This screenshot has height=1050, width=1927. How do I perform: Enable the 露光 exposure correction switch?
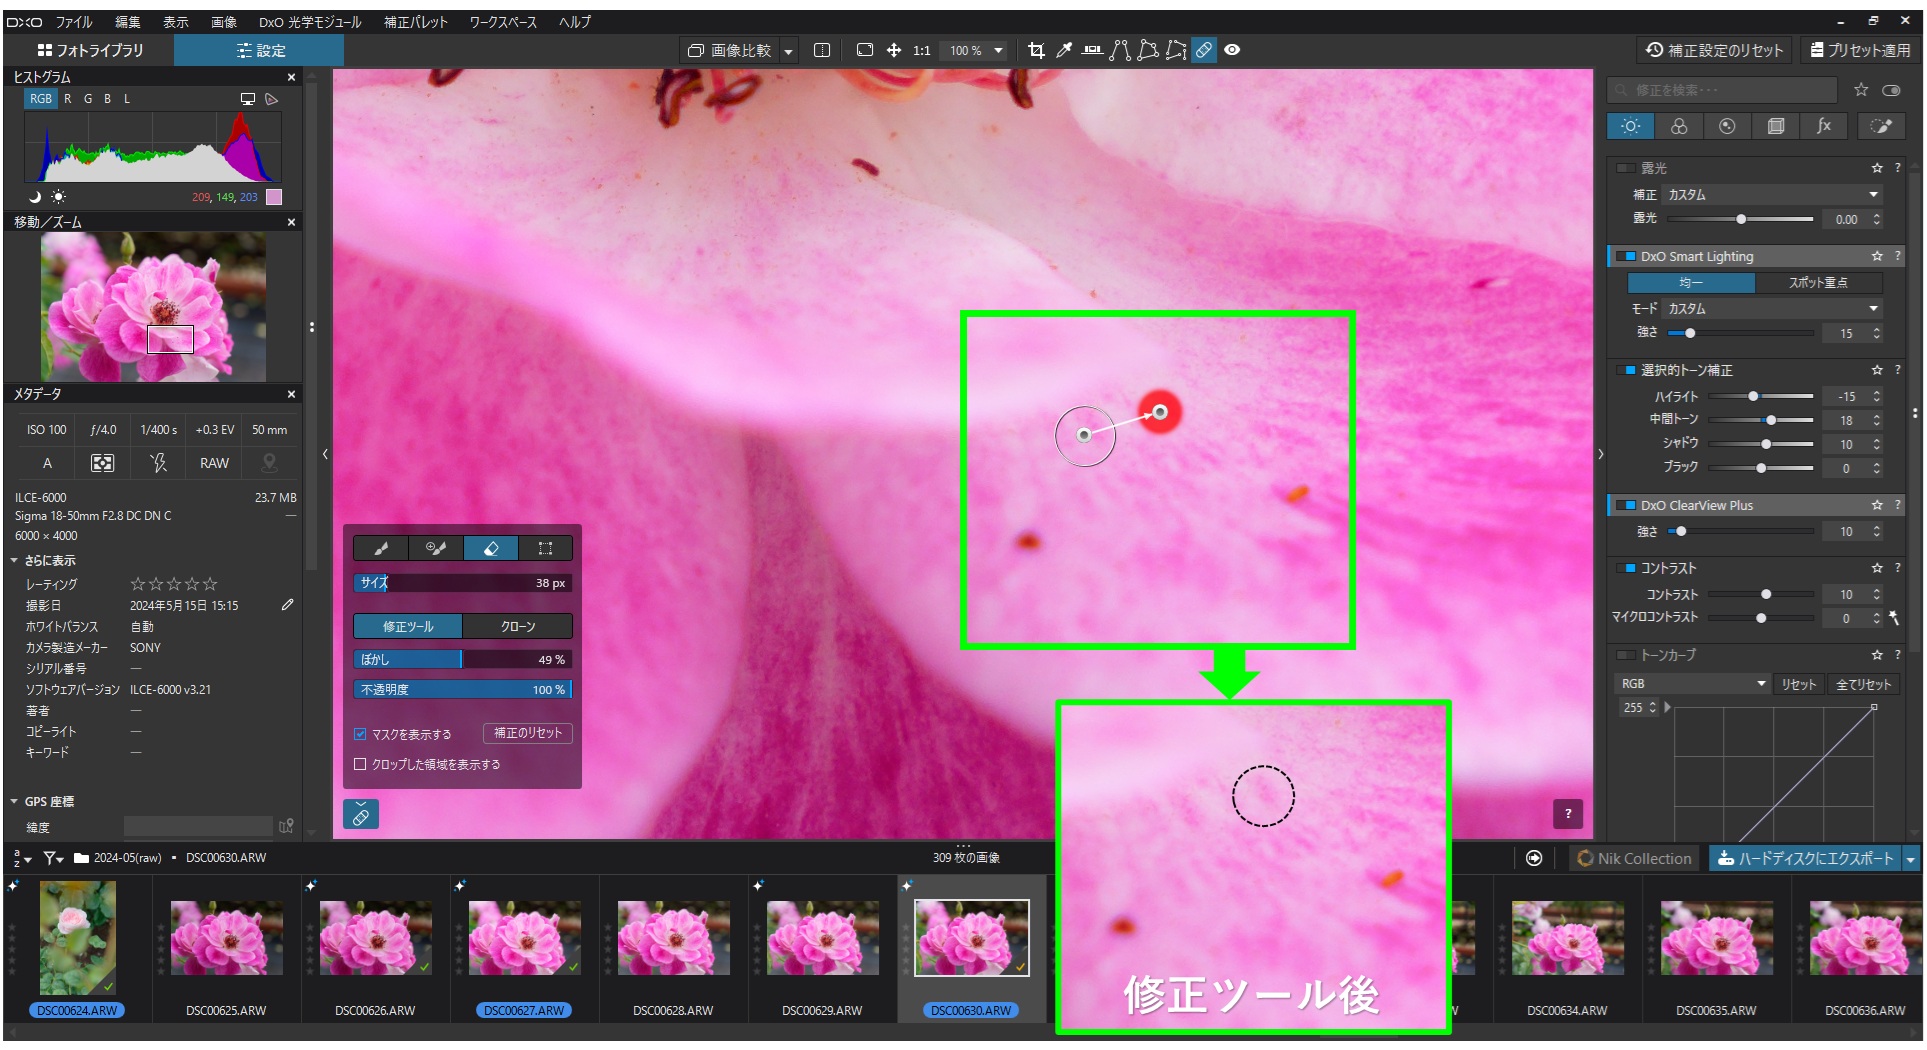pos(1627,168)
